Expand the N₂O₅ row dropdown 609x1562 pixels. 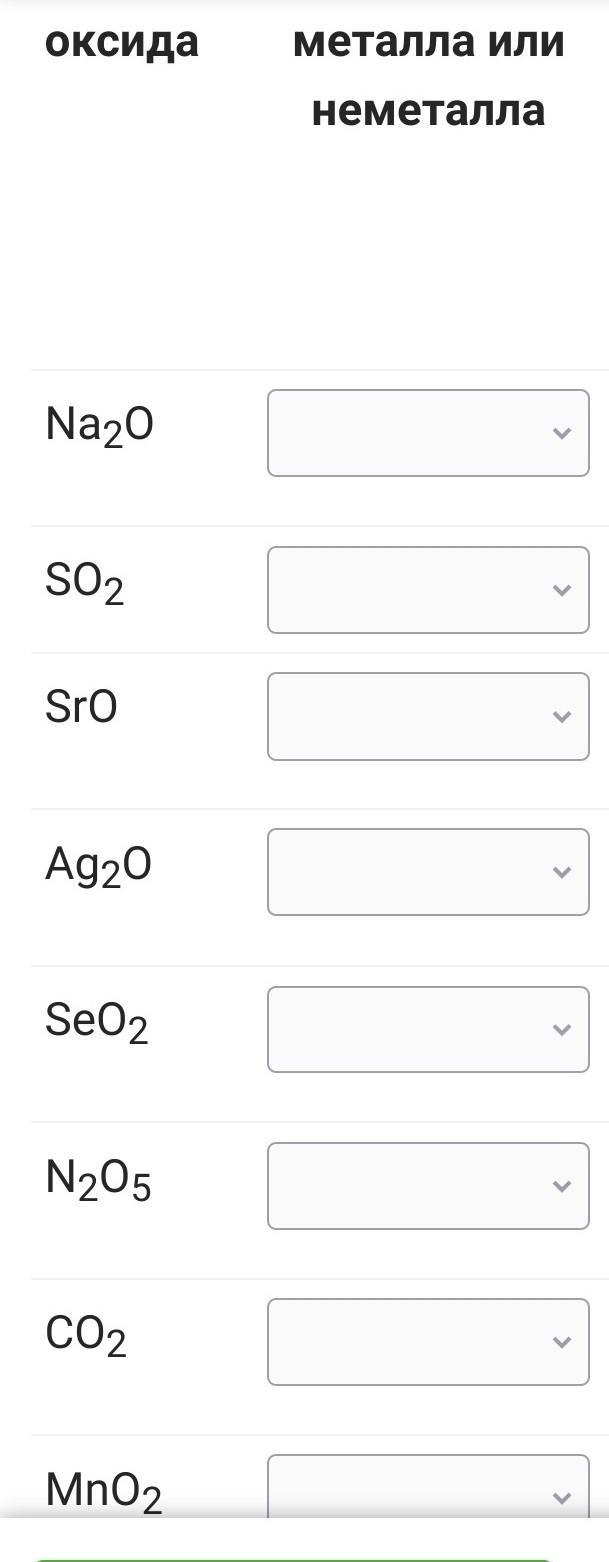[x=428, y=1185]
